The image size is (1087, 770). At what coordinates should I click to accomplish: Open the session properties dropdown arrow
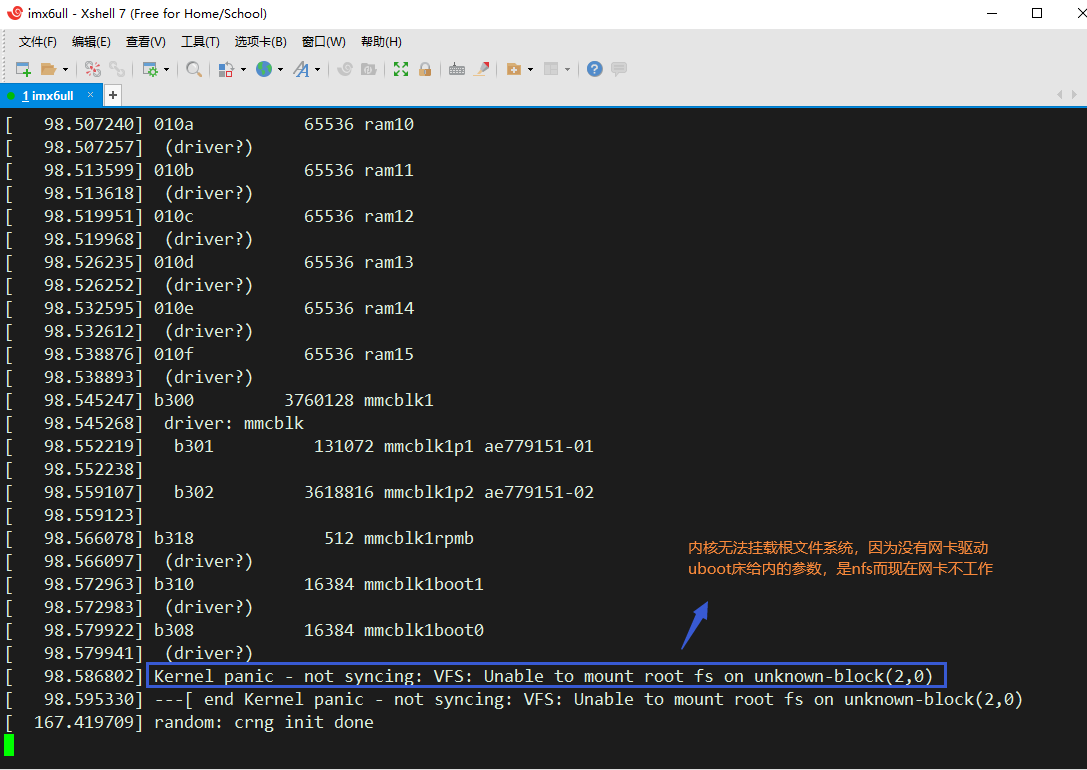(x=166, y=70)
